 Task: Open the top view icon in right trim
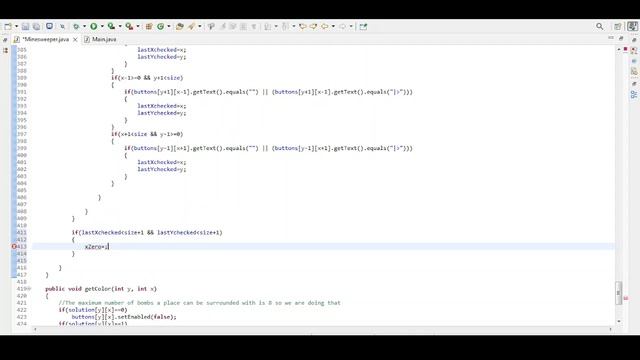coord(634,51)
